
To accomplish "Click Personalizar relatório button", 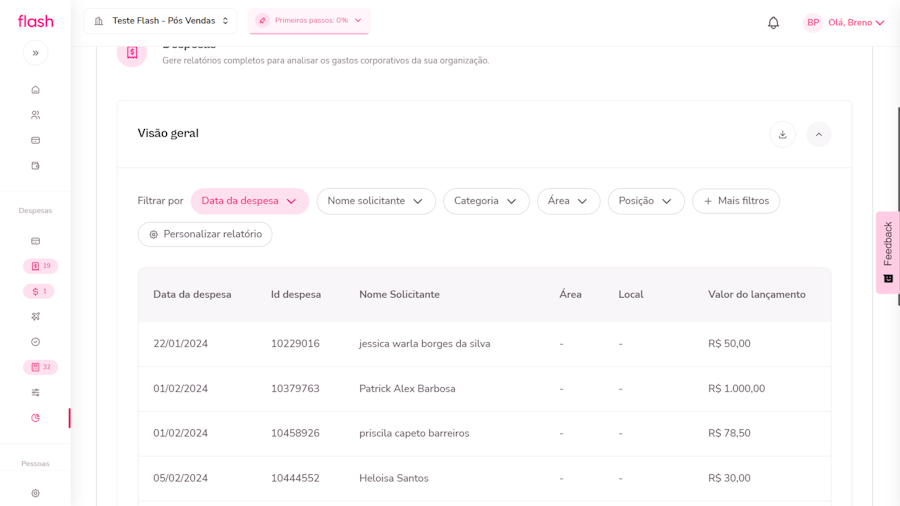I will click(205, 234).
